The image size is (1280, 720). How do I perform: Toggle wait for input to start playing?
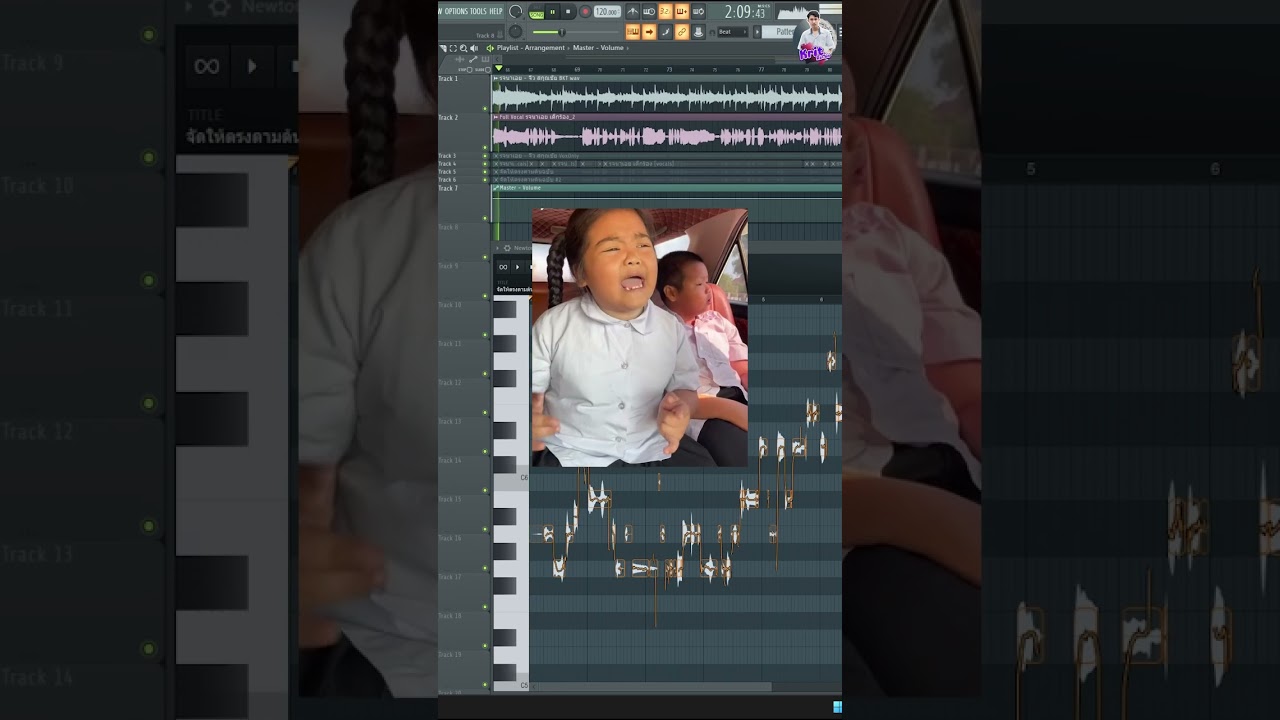tap(649, 12)
